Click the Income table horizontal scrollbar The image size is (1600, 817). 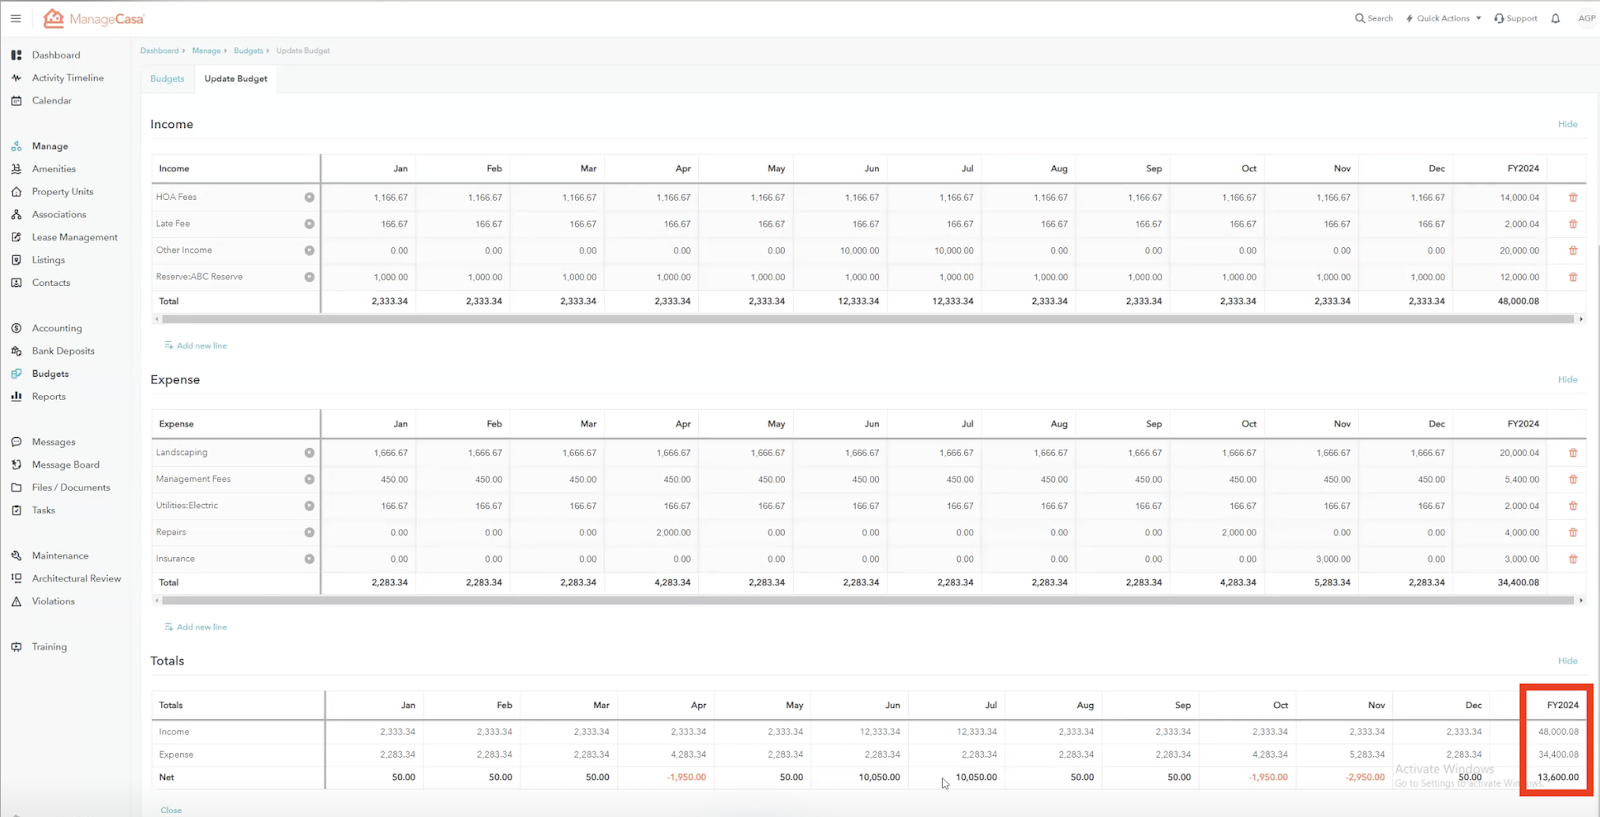pyautogui.click(x=867, y=319)
